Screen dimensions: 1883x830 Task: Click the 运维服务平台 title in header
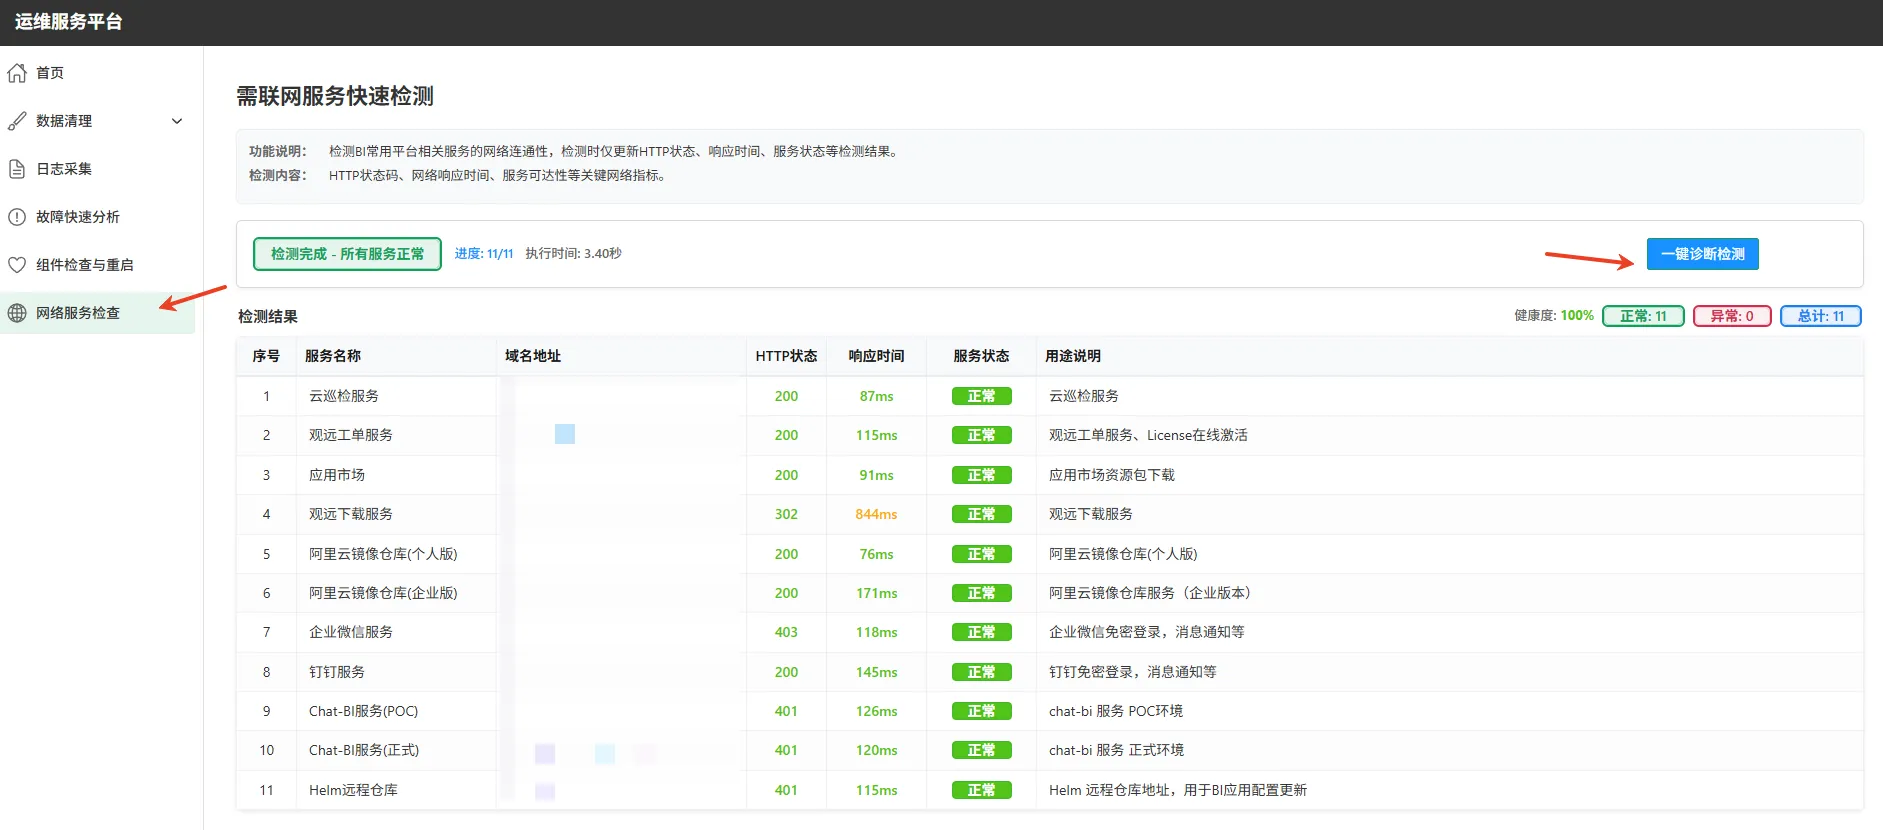coord(69,22)
